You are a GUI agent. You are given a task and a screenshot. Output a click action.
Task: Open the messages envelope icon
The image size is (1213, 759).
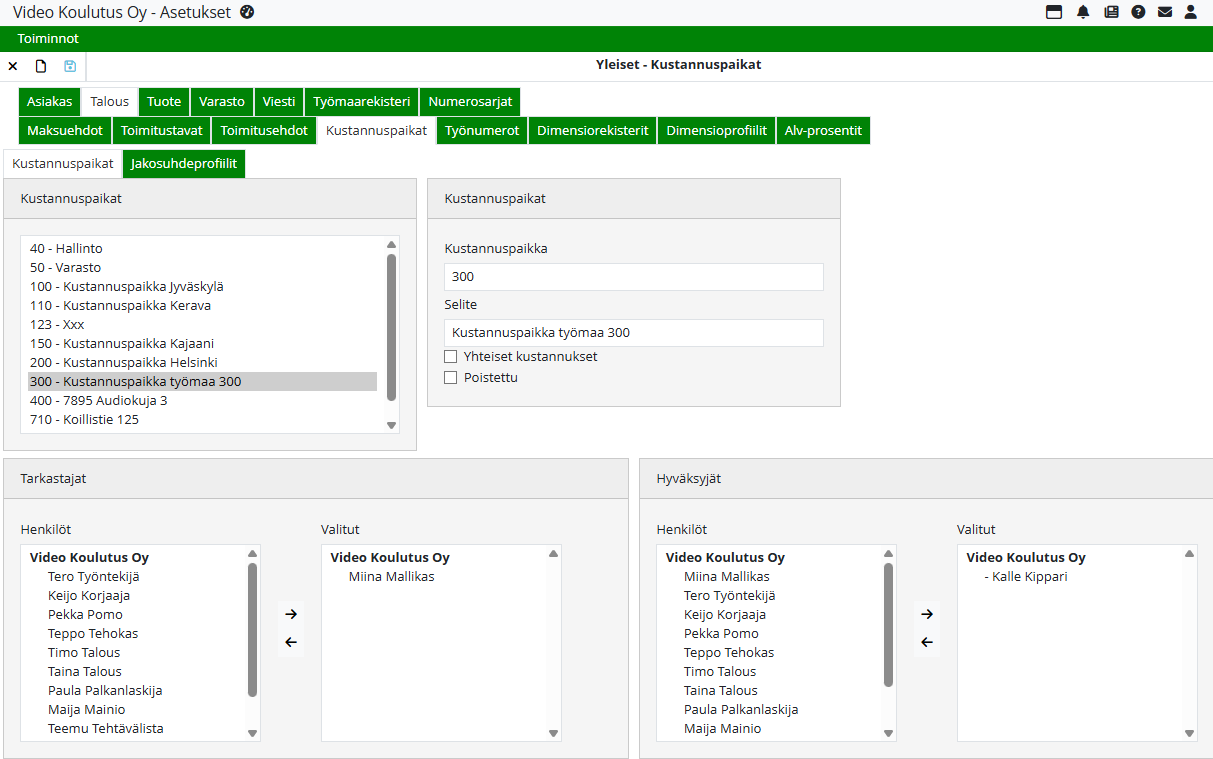pyautogui.click(x=1164, y=12)
